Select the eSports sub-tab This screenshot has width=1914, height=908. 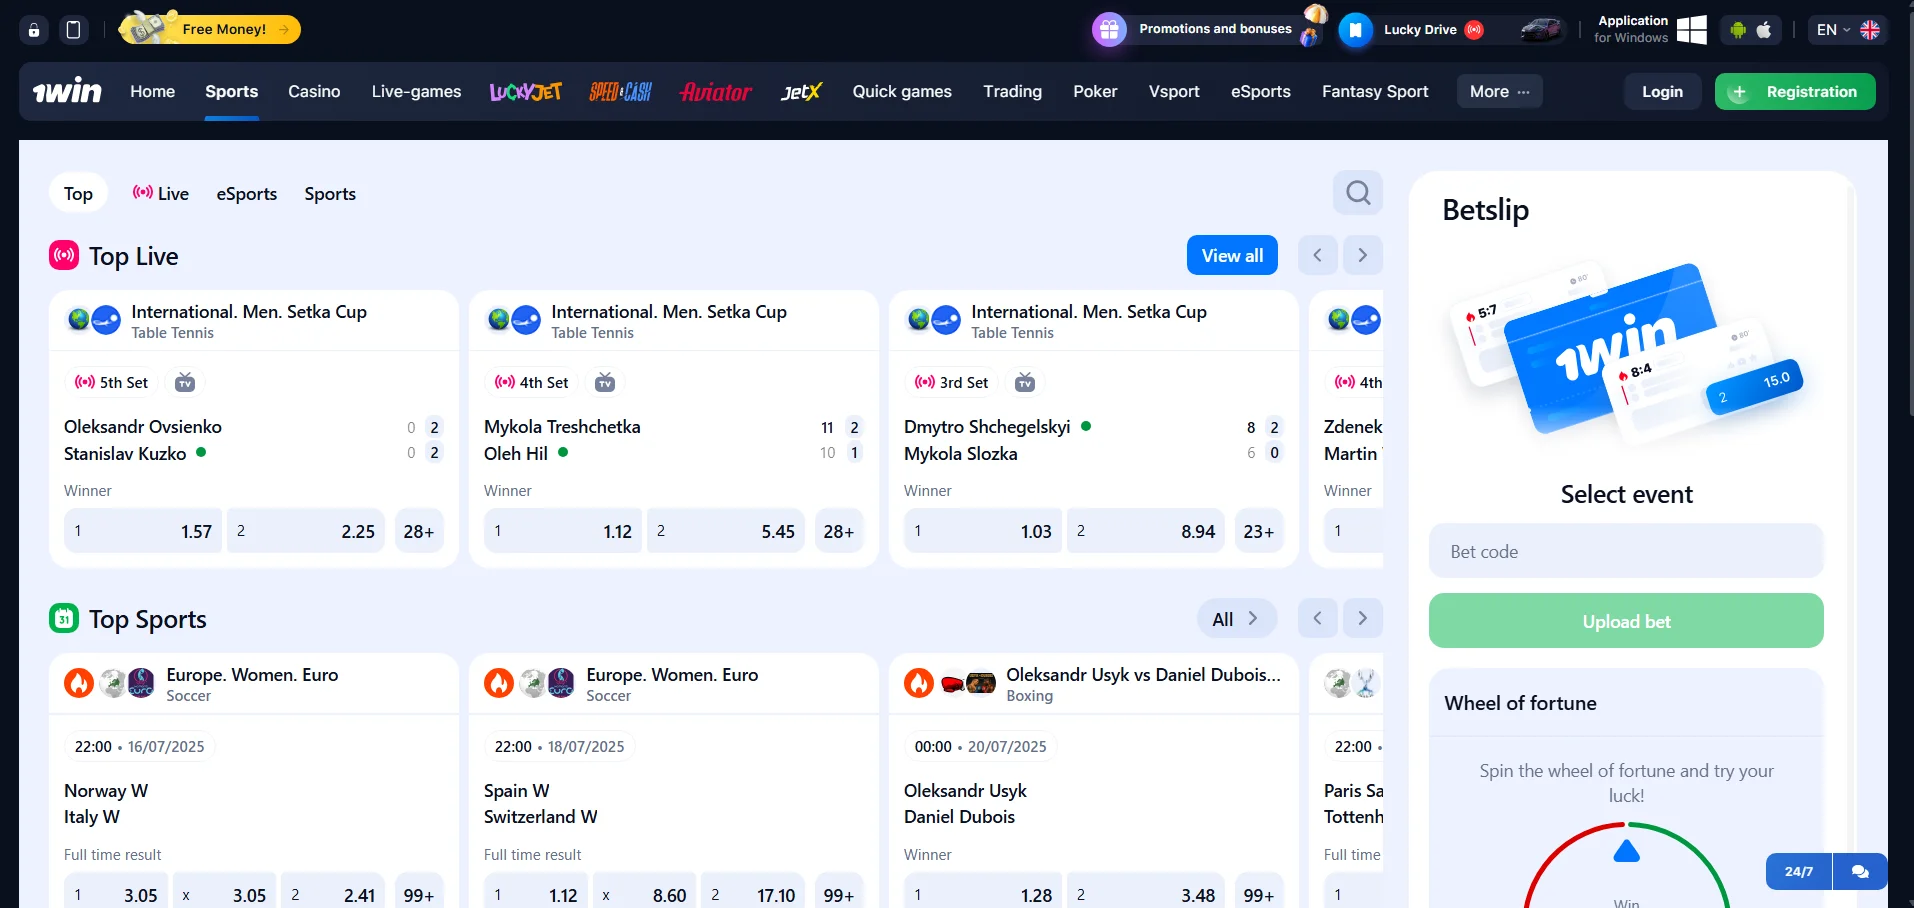pyautogui.click(x=247, y=193)
